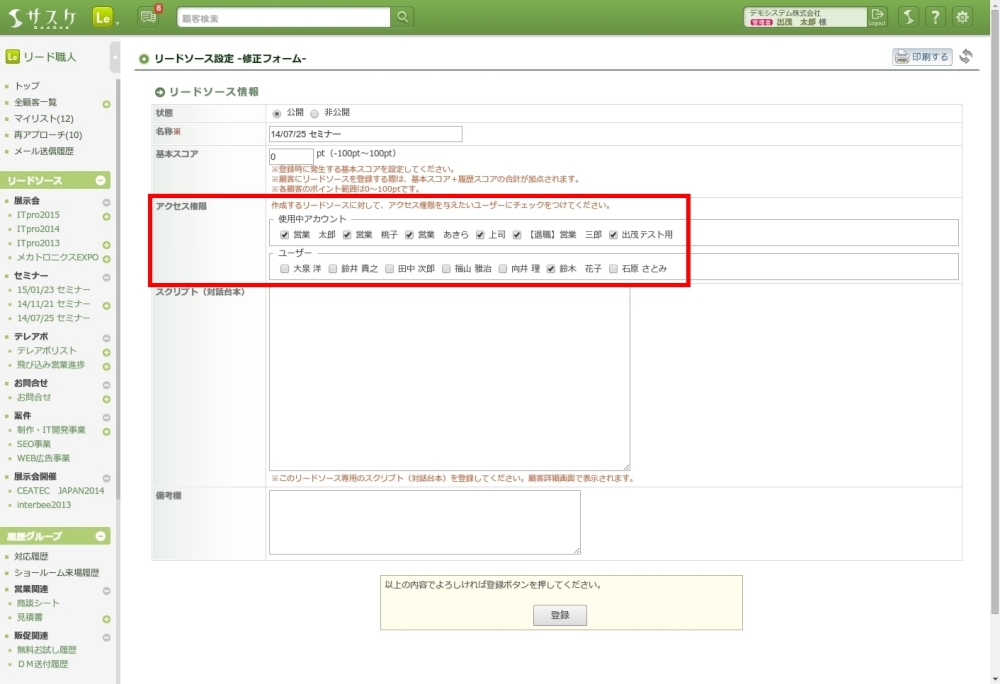Open the Le app switcher dropdown

coord(104,17)
